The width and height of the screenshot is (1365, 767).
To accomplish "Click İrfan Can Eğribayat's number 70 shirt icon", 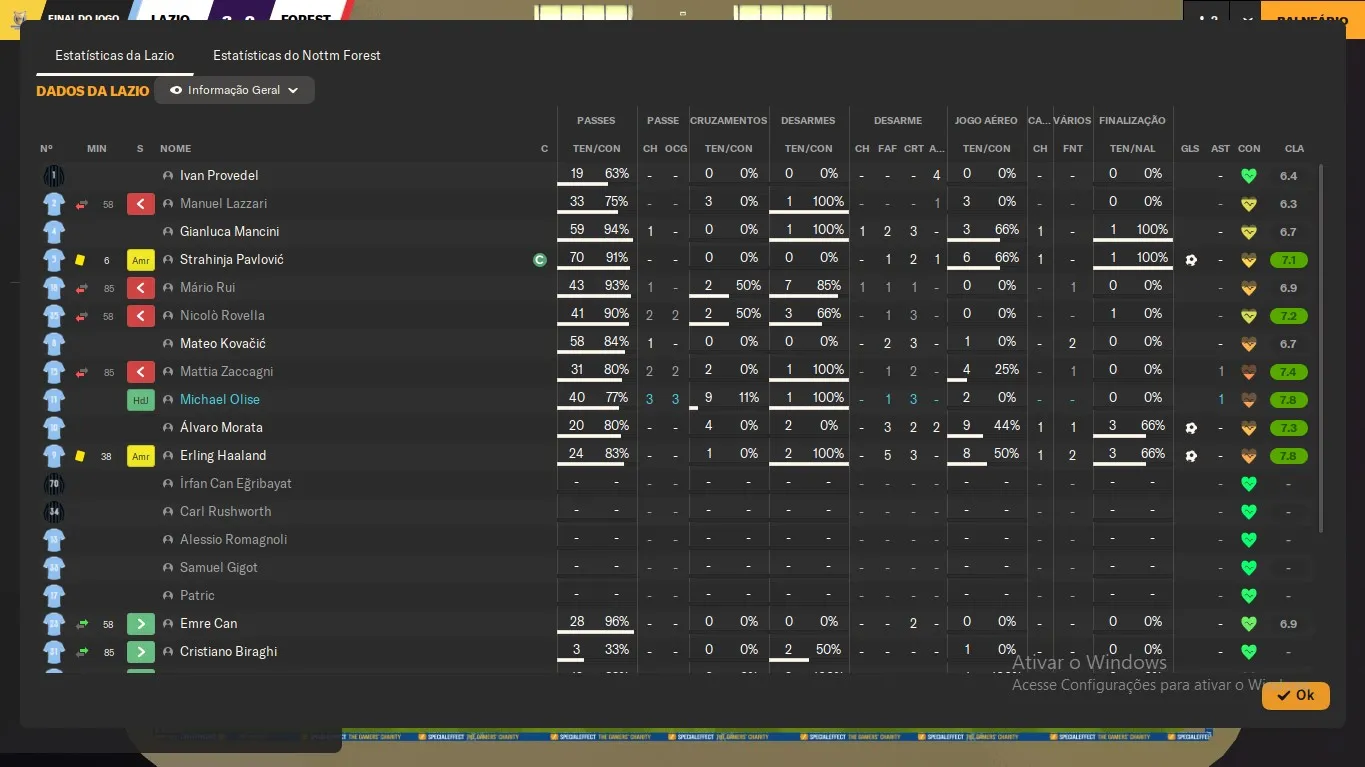I will coord(54,484).
